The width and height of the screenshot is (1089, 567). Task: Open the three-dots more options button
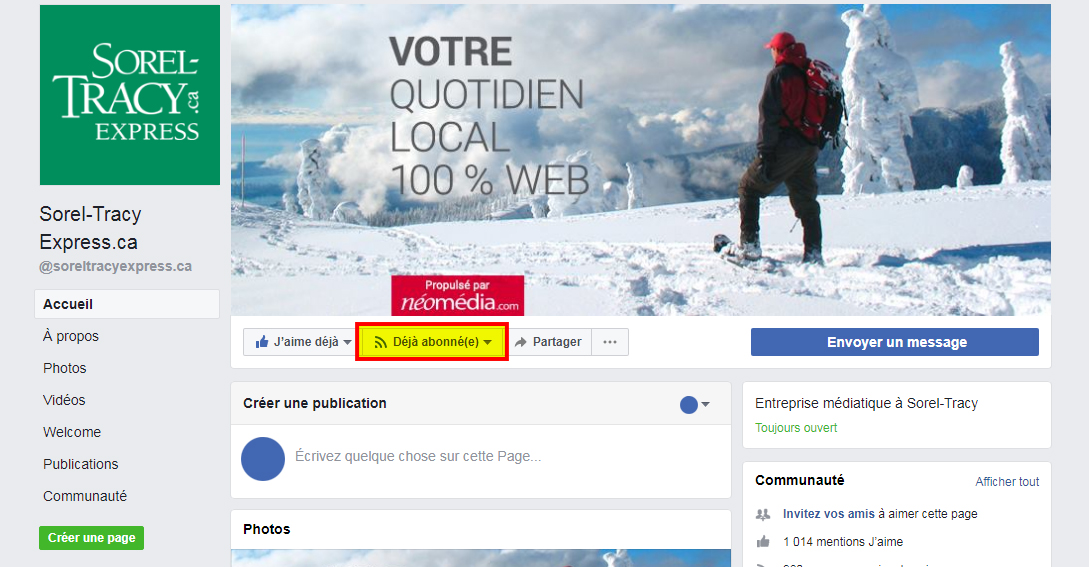click(610, 342)
